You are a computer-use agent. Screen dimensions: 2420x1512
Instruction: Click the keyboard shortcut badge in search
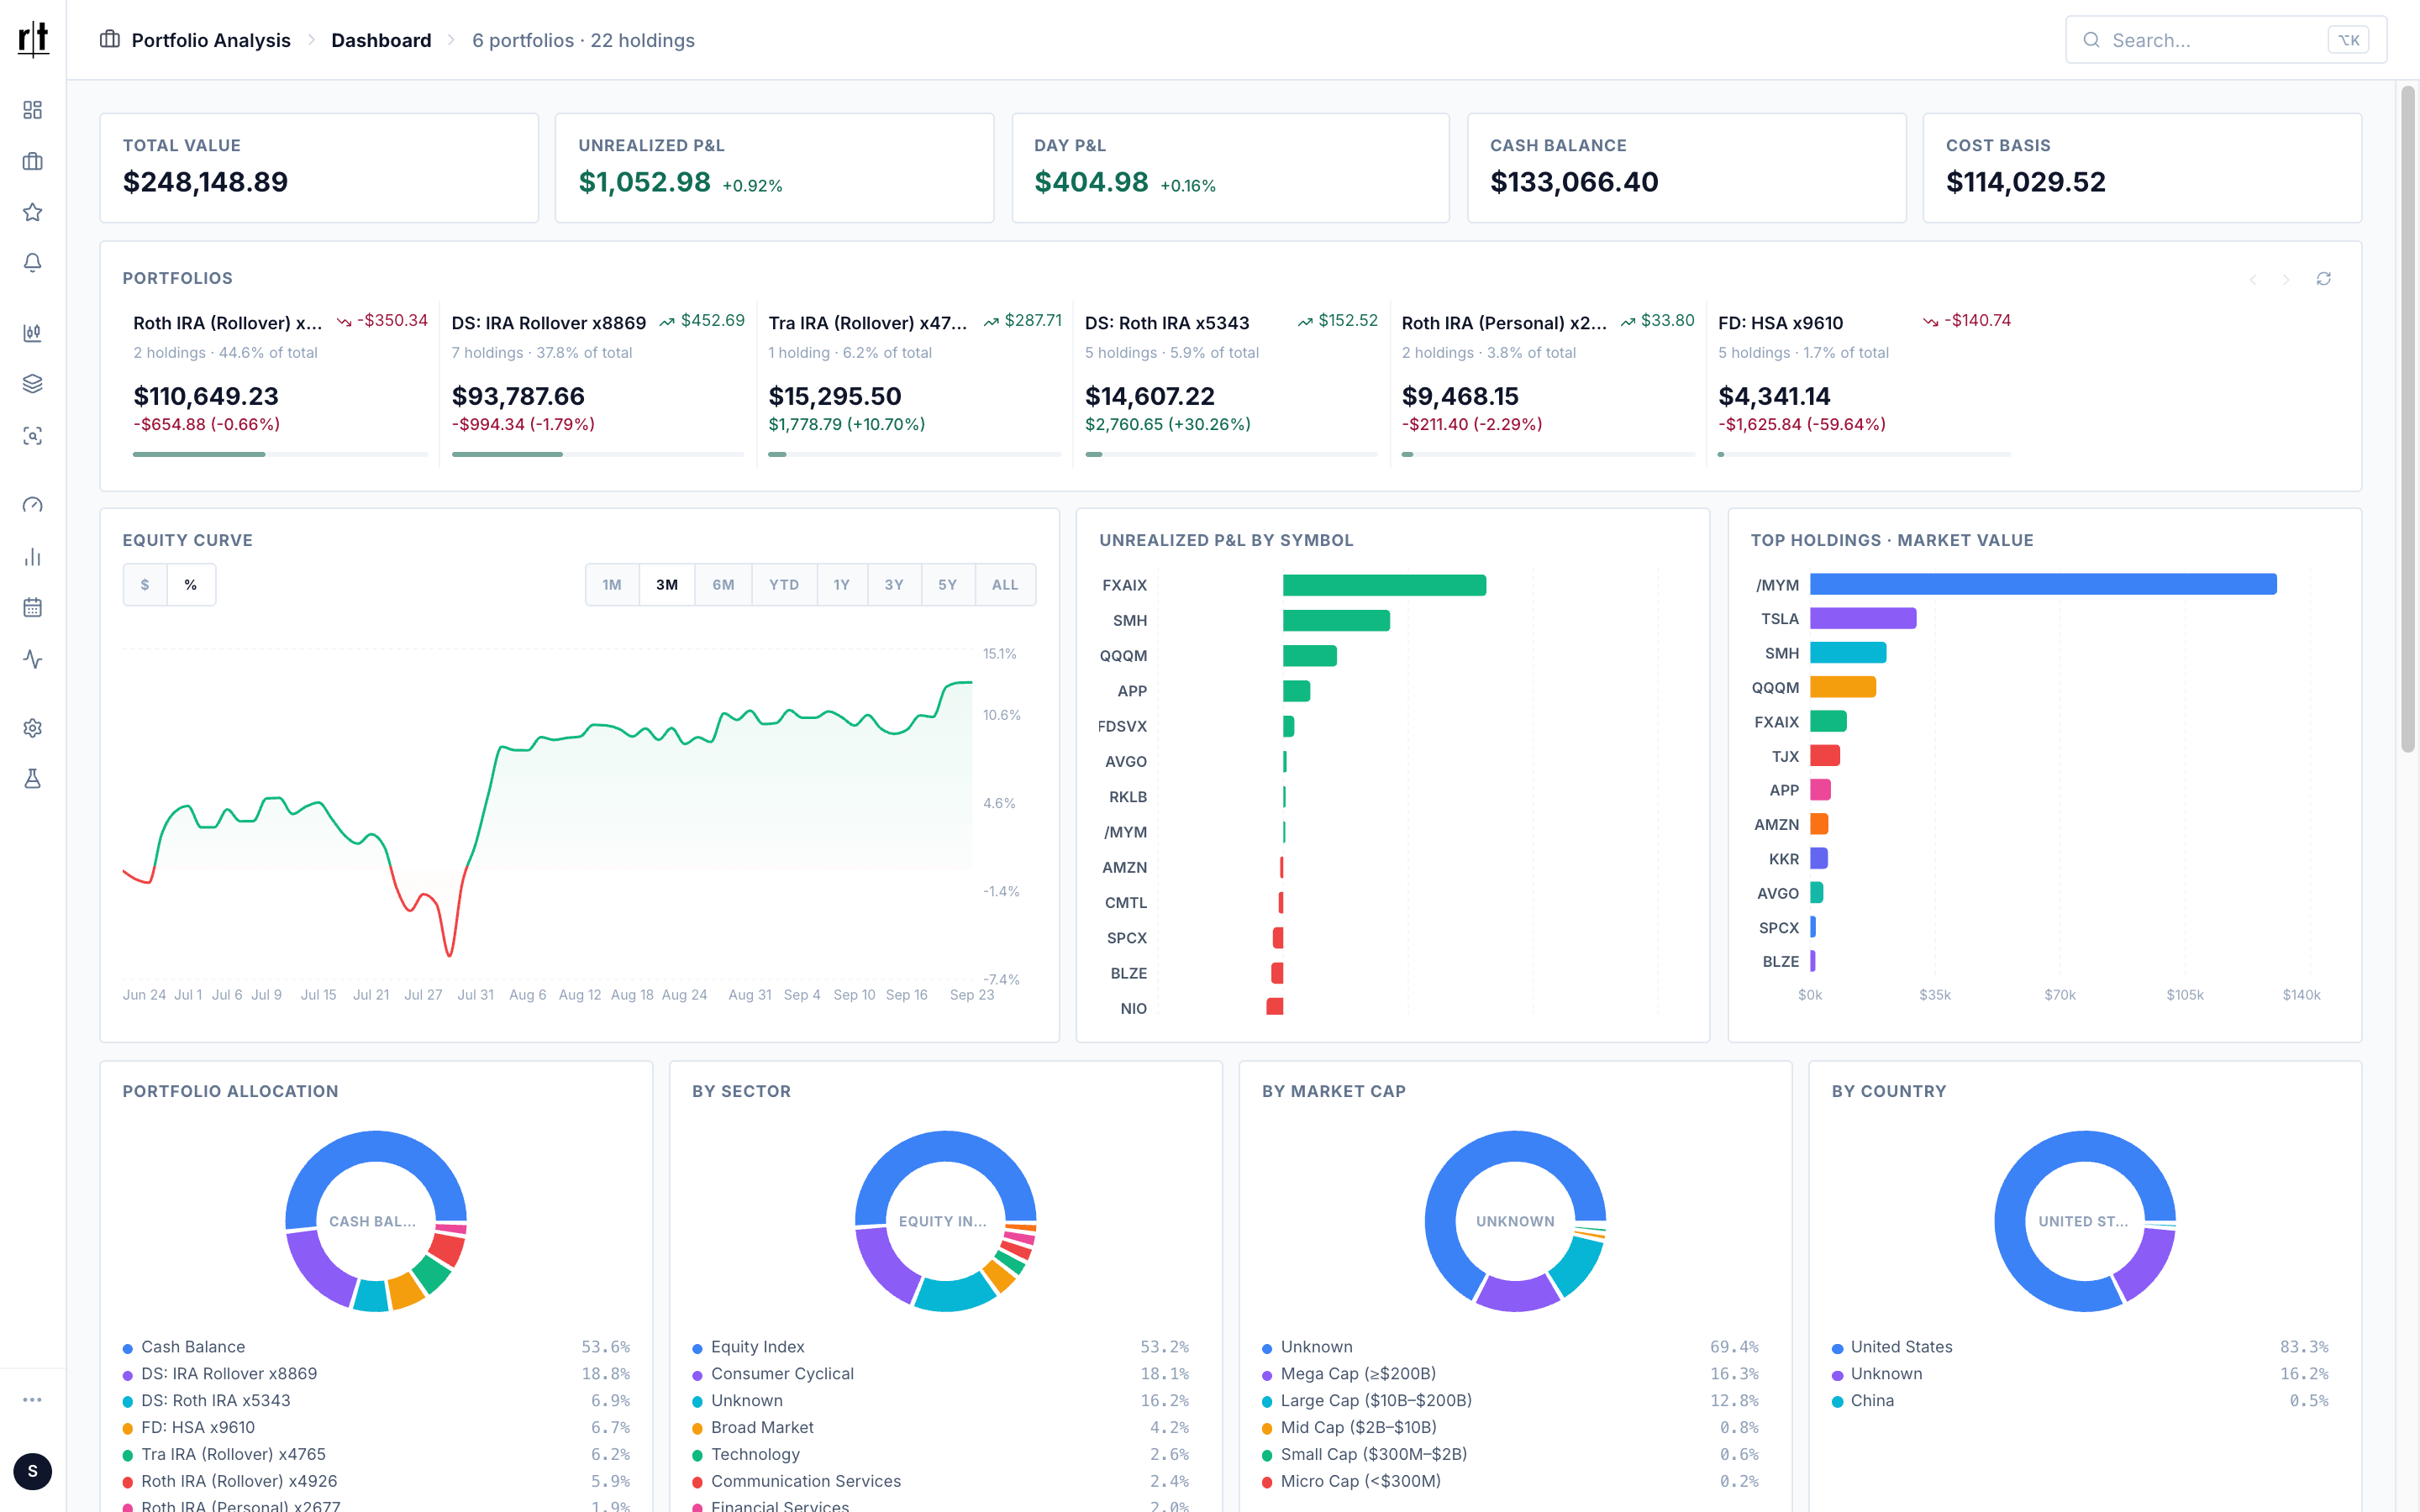[x=2348, y=40]
